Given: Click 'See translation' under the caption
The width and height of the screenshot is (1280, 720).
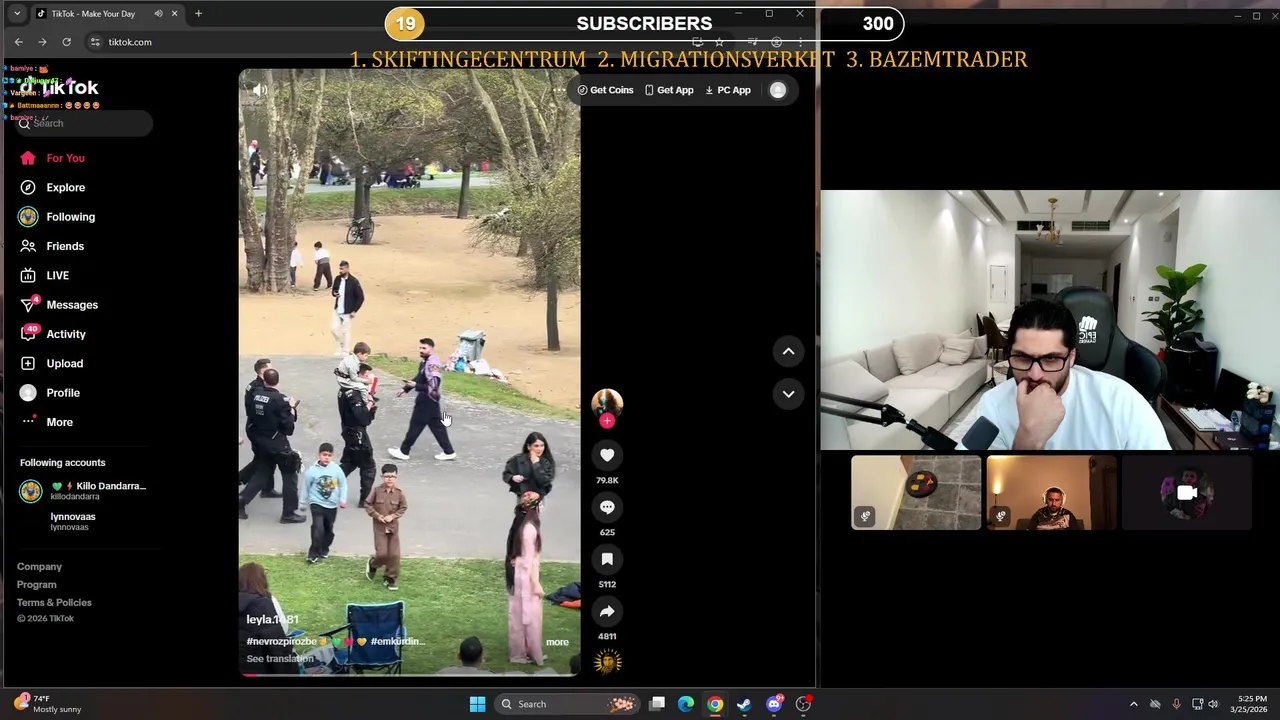Looking at the screenshot, I should 280,658.
